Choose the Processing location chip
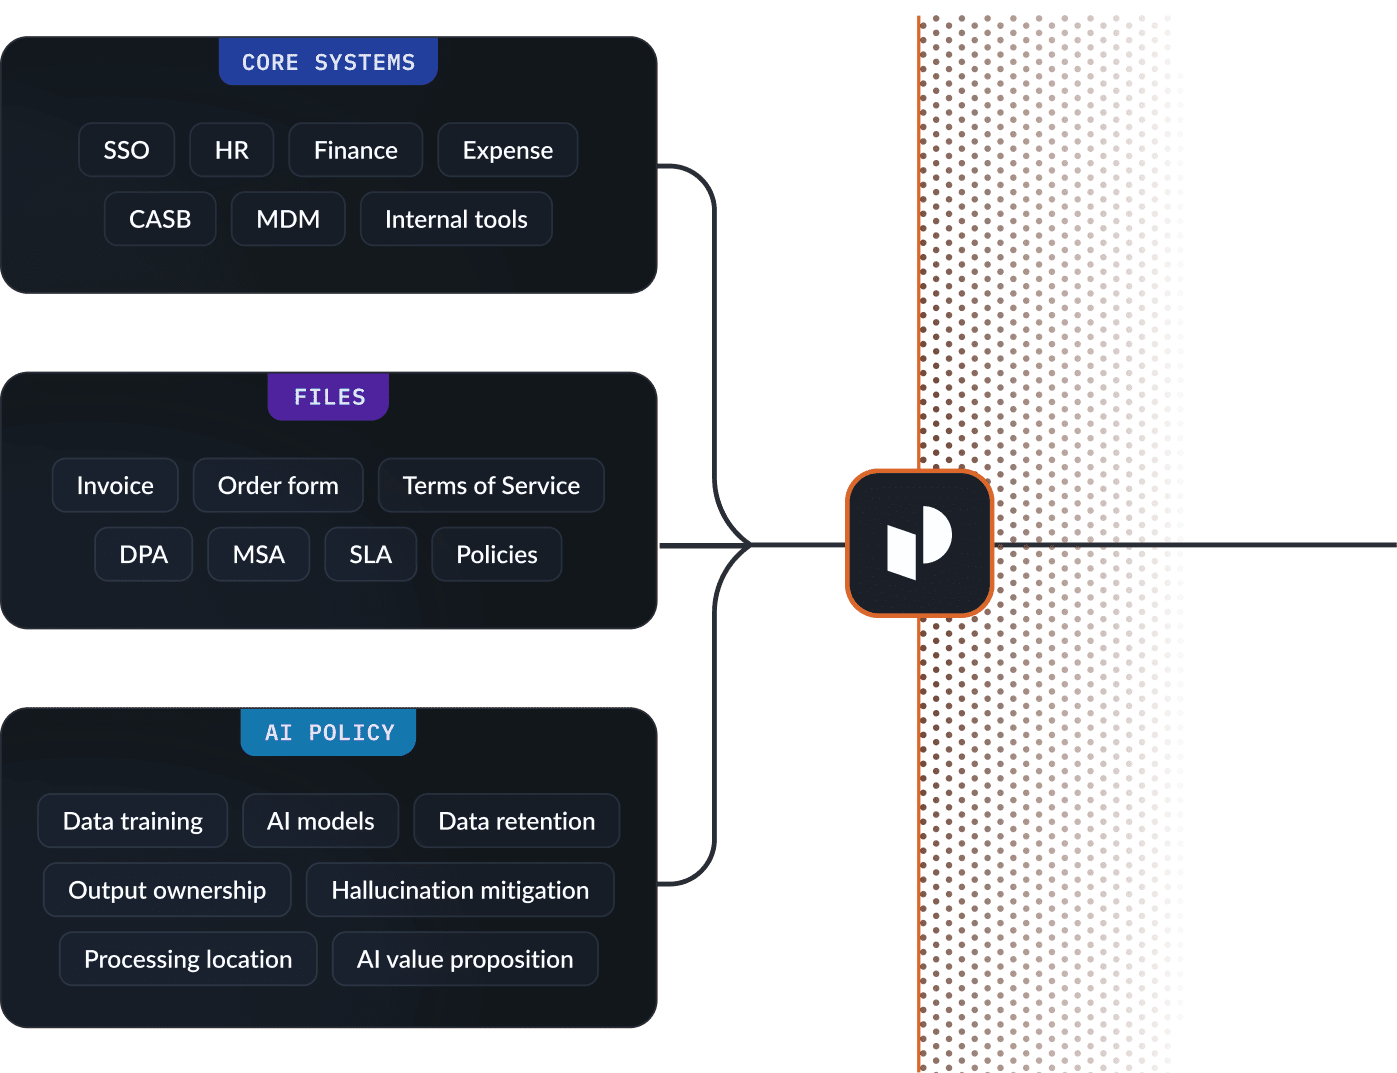Screen dimensions: 1397x1073 188,959
